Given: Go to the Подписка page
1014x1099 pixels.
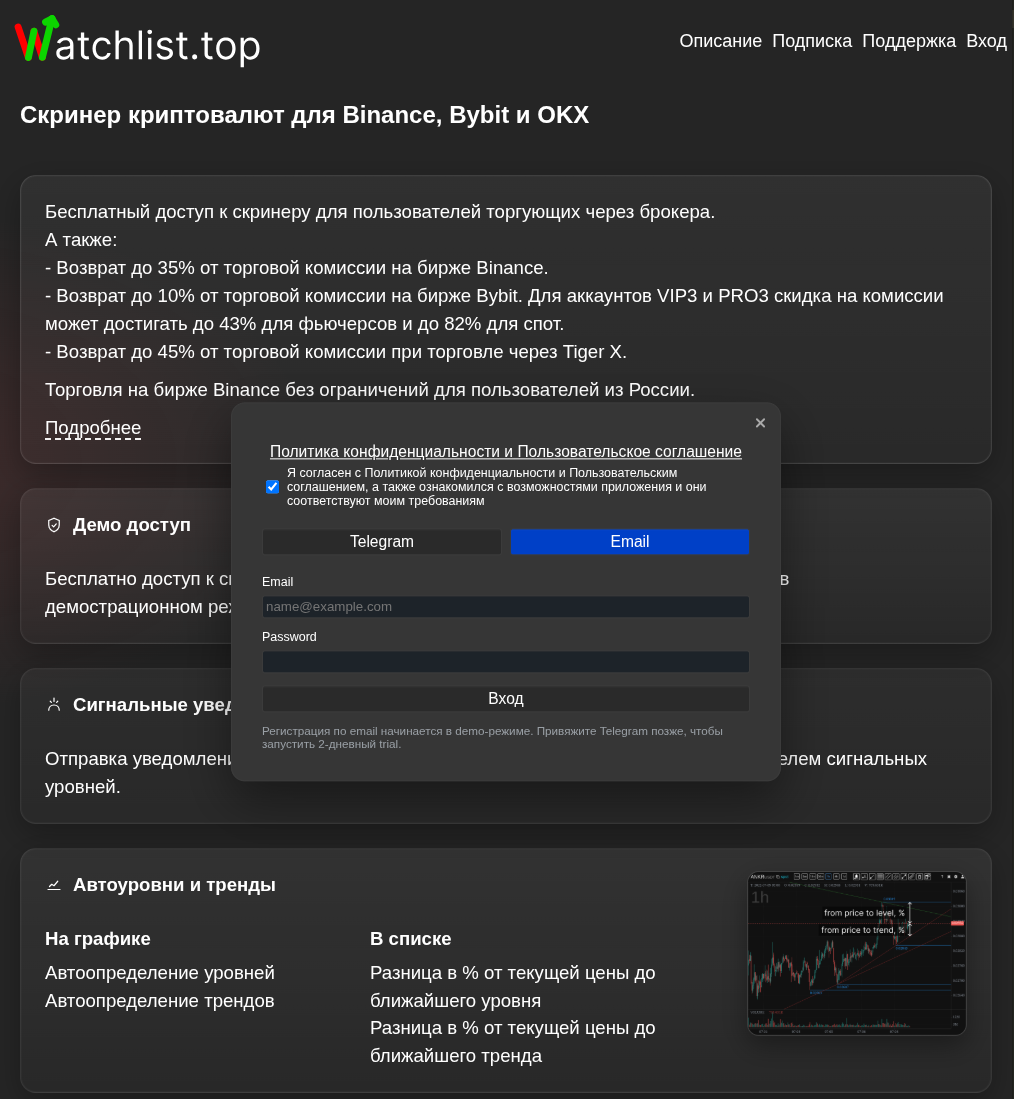Looking at the screenshot, I should [812, 41].
